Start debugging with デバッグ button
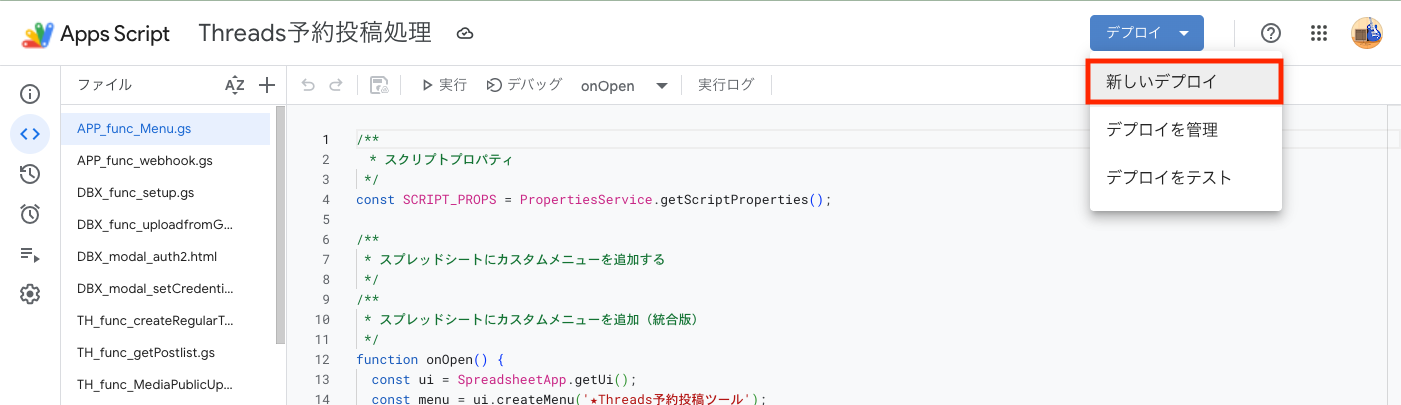Image resolution: width=1401 pixels, height=405 pixels. [x=525, y=86]
